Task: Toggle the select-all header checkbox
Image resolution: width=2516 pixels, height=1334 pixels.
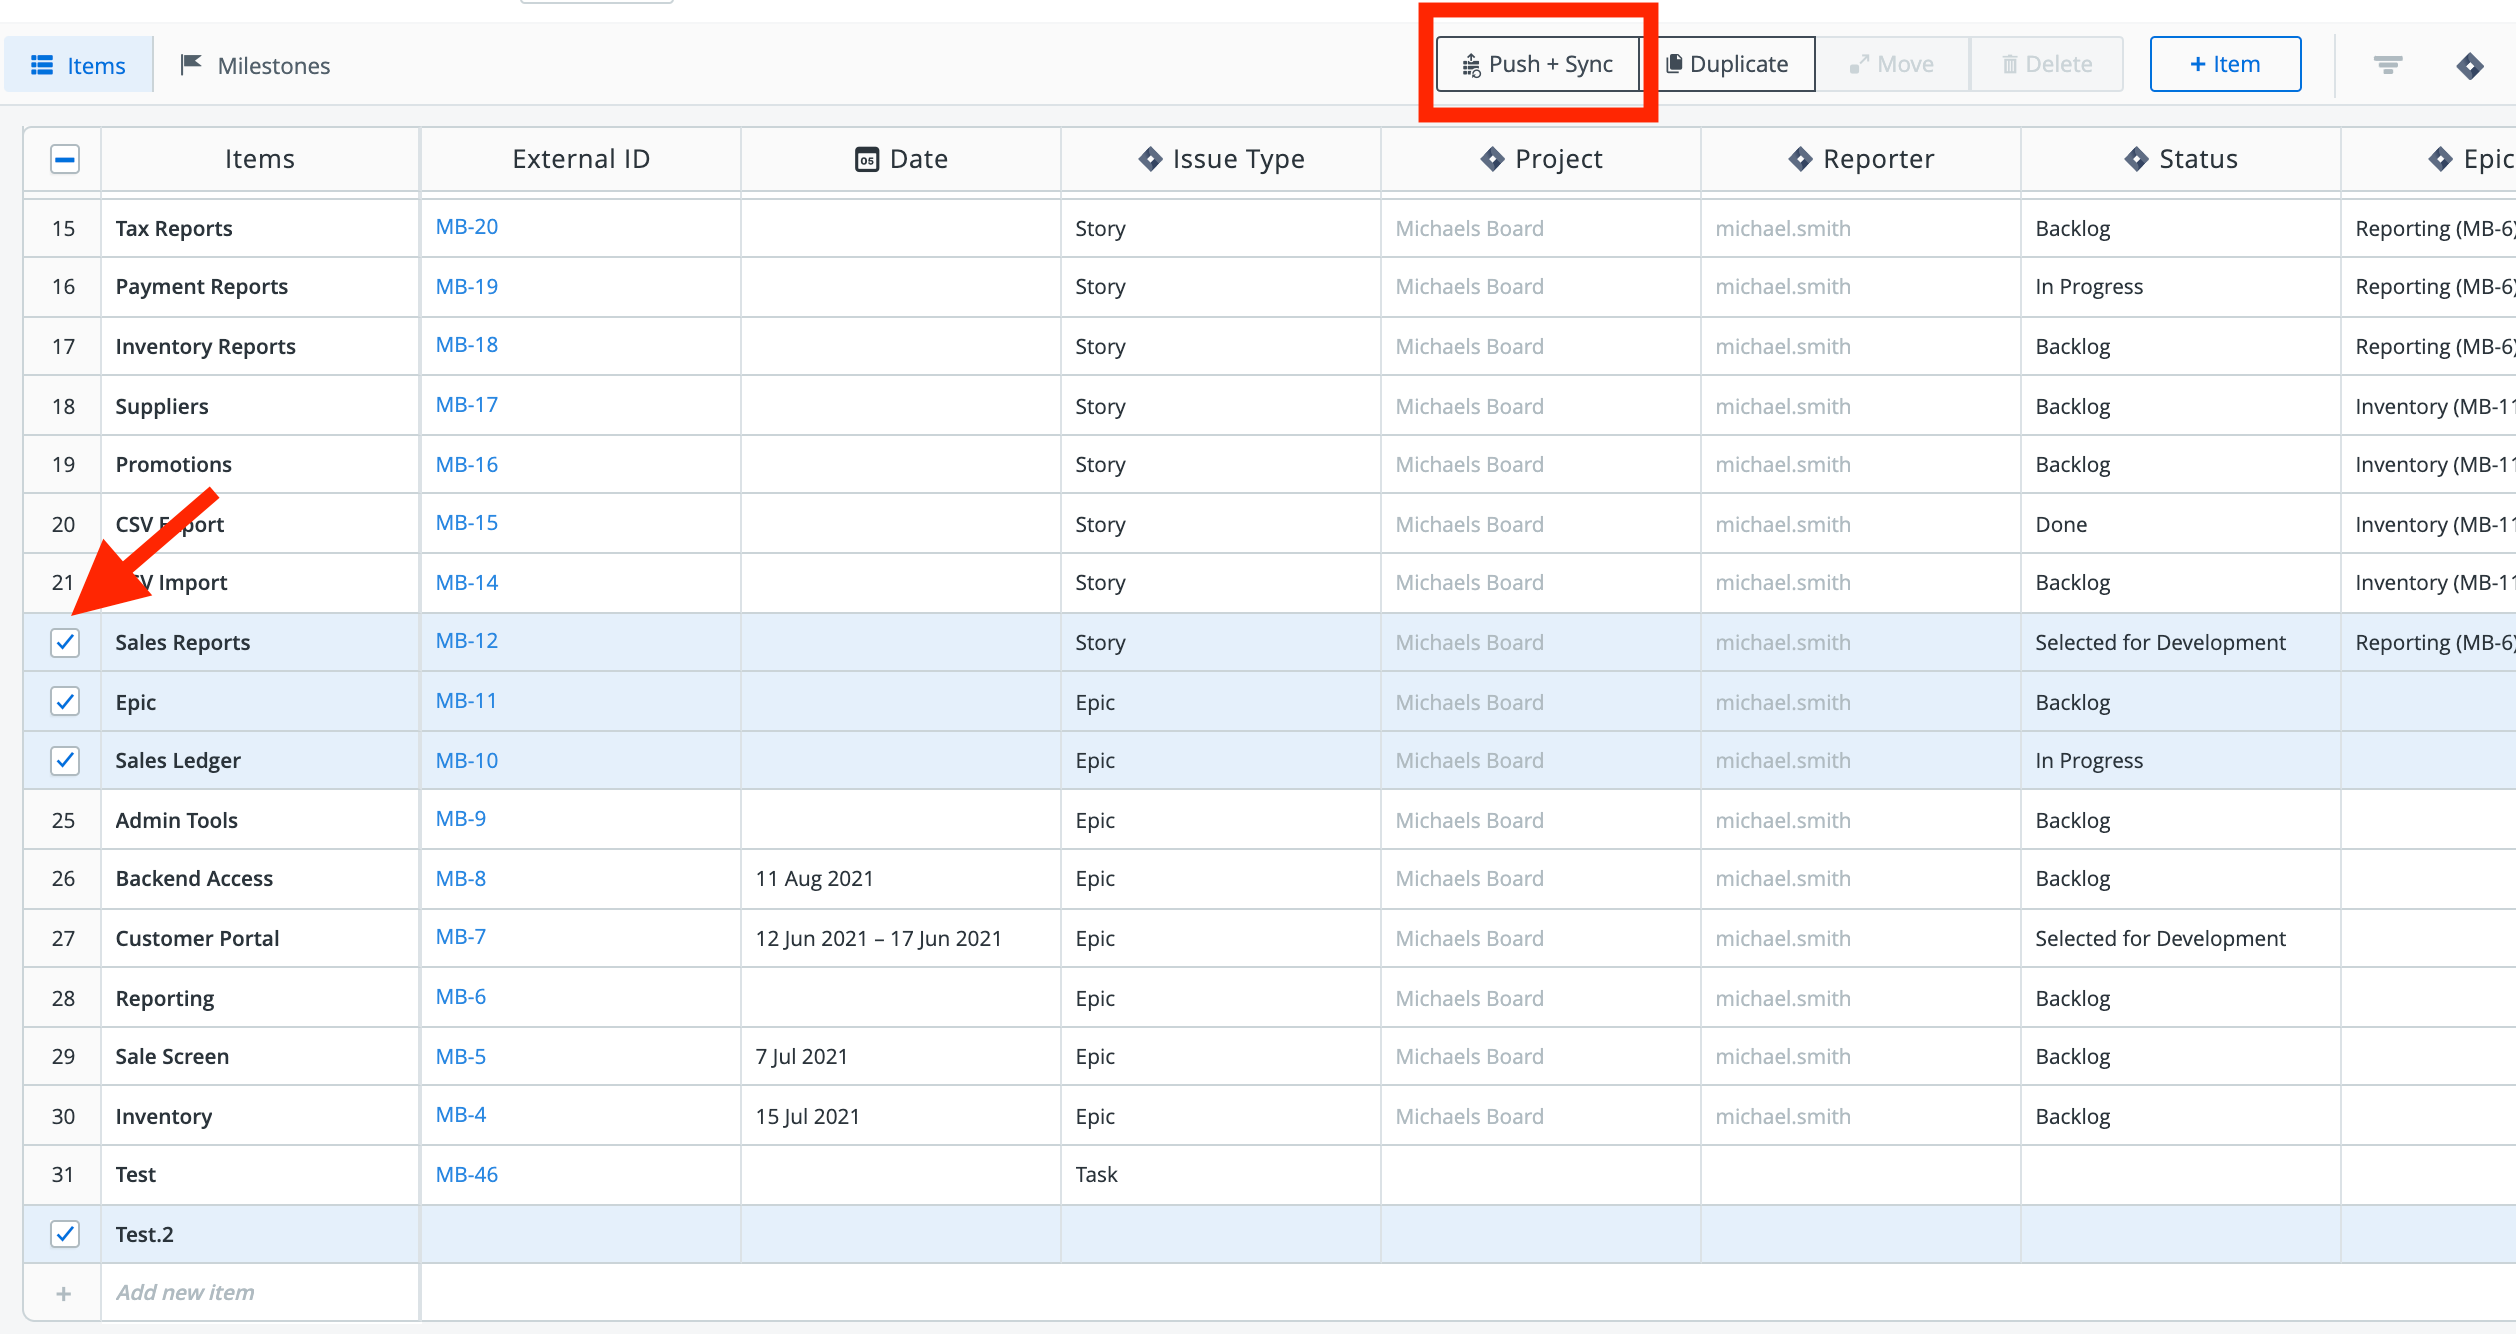Action: [65, 159]
